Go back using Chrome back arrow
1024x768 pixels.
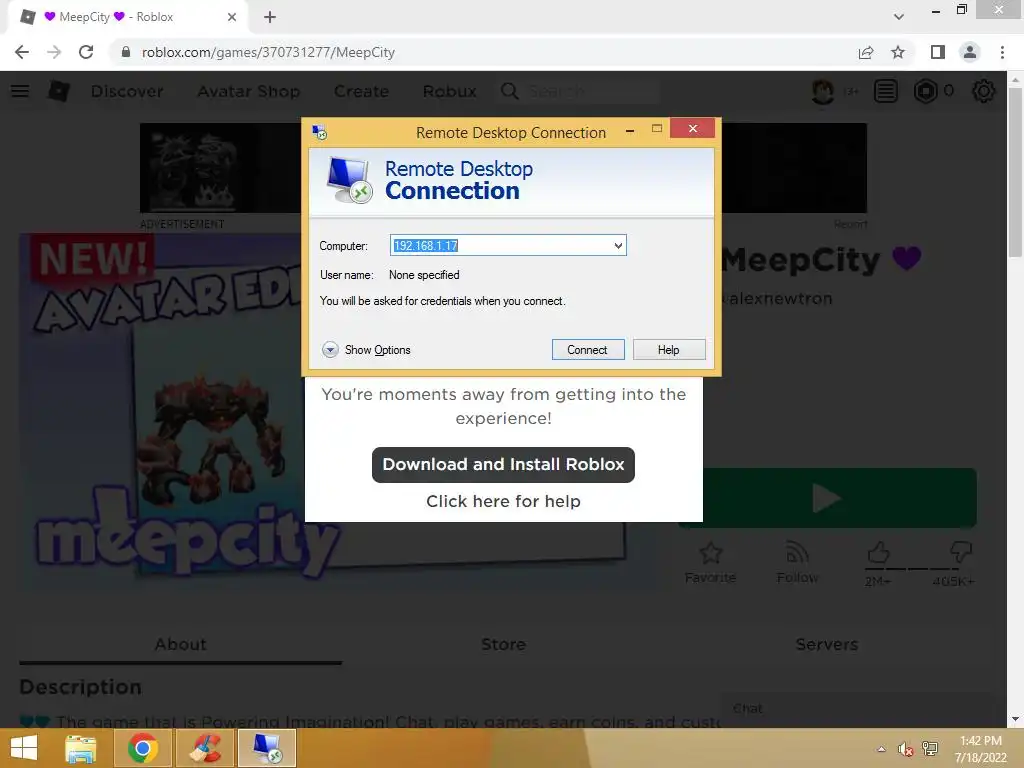(22, 52)
